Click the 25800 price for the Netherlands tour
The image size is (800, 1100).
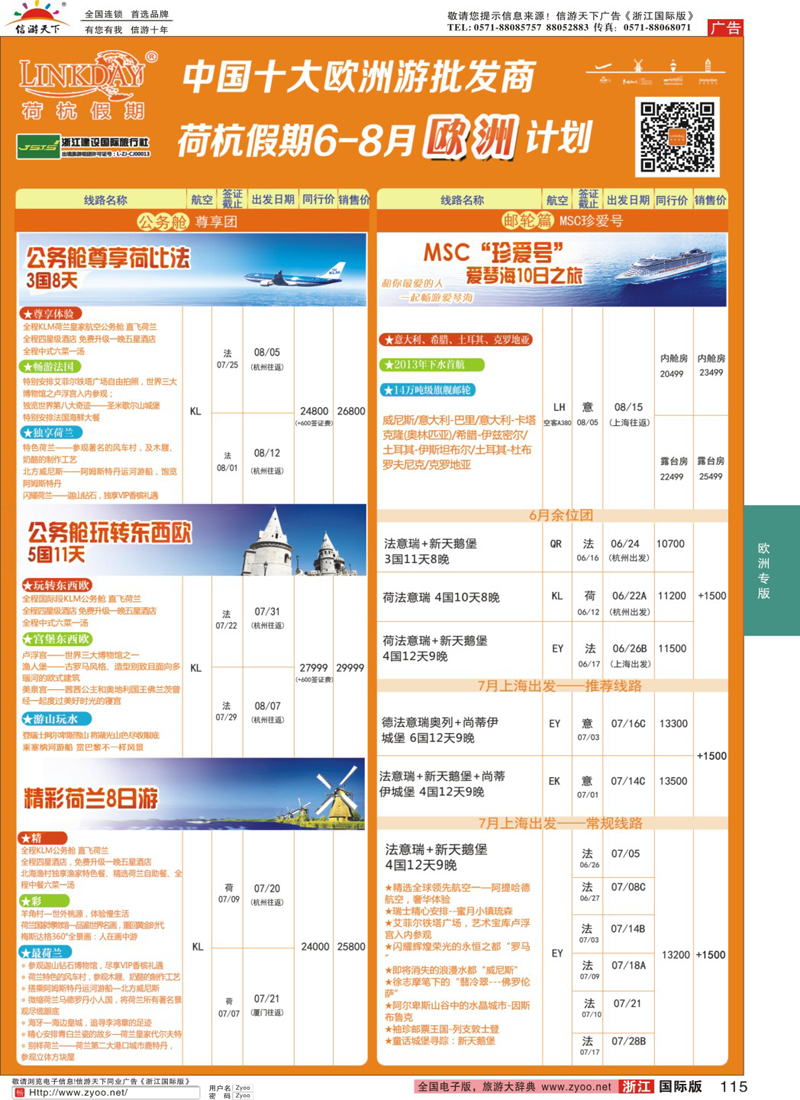(351, 946)
